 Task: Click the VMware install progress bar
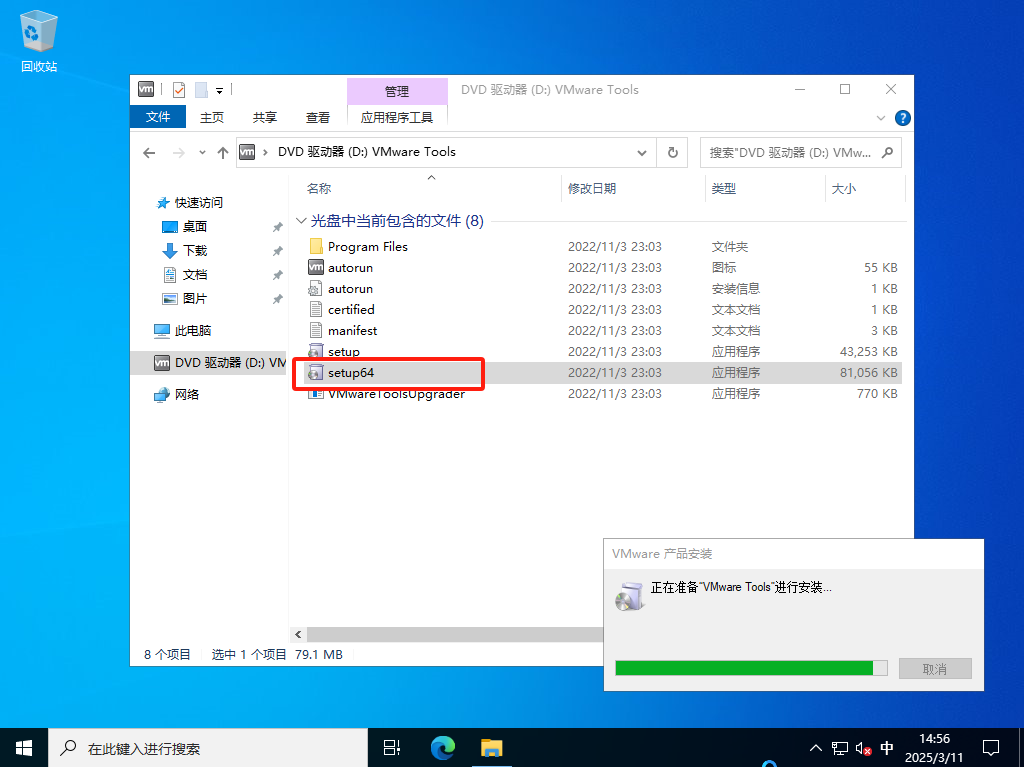[x=751, y=668]
